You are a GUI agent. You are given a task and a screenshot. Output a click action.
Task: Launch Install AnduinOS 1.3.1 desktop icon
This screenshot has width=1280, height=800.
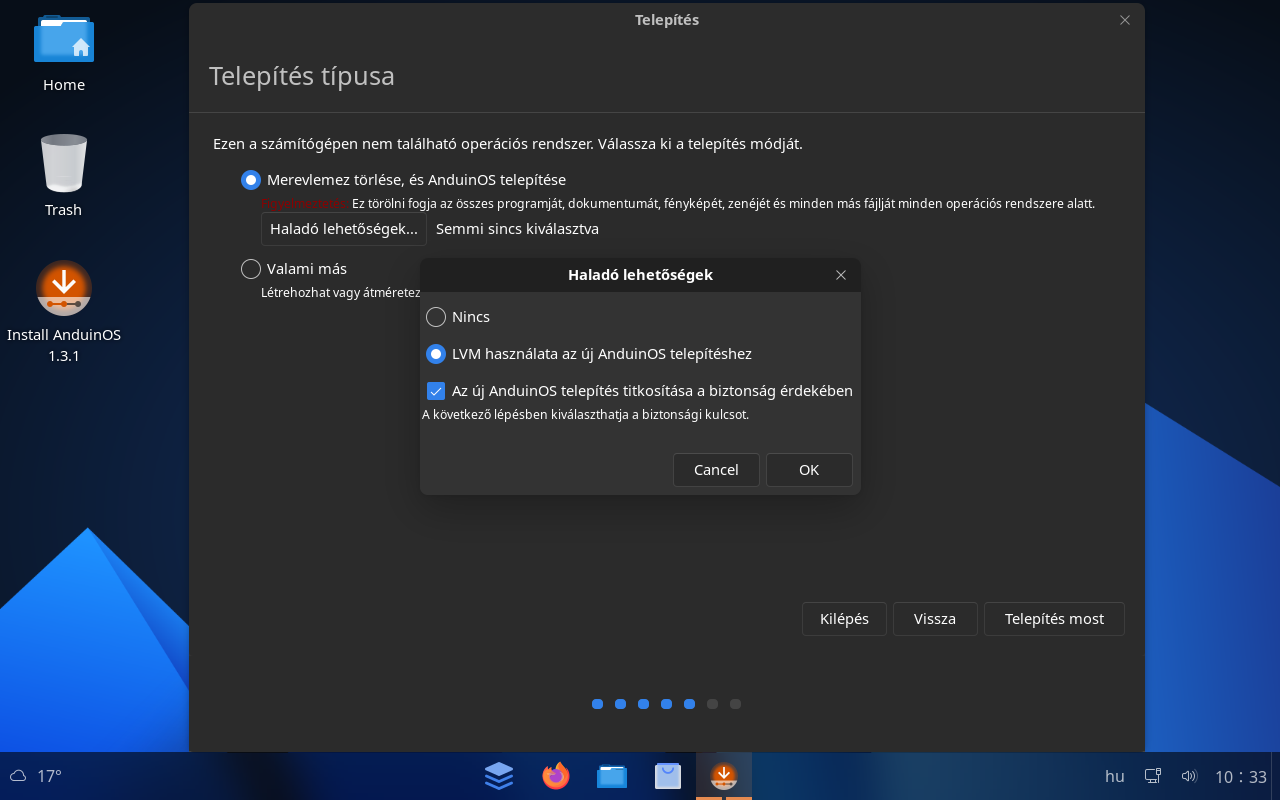[64, 311]
